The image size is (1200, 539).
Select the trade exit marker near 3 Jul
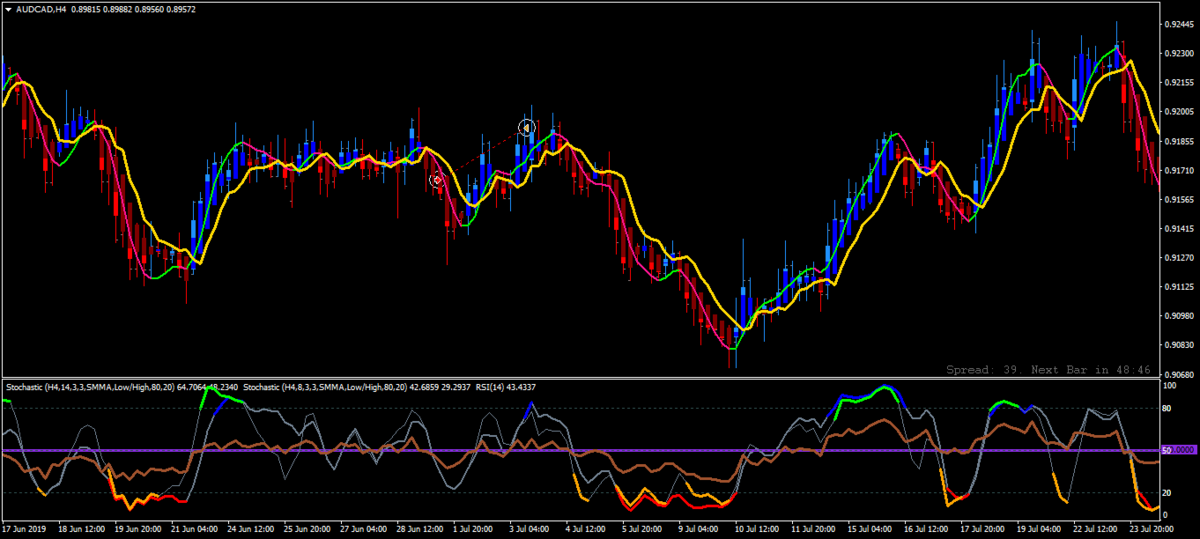[527, 128]
